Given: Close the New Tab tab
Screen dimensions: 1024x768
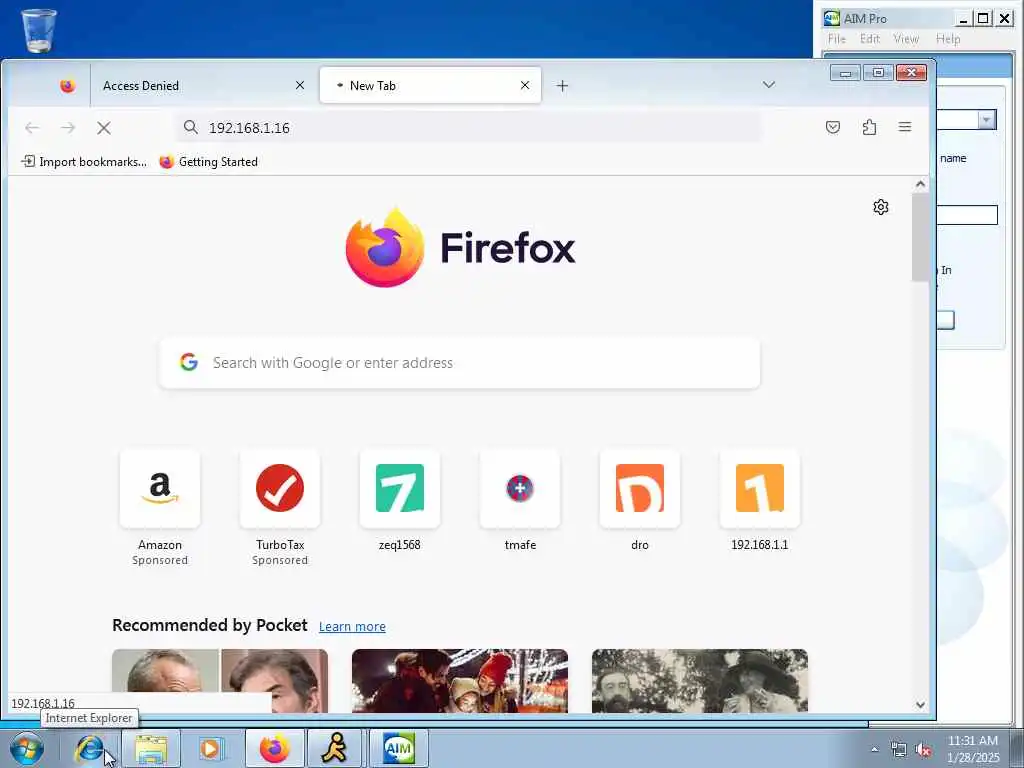Looking at the screenshot, I should coord(524,86).
